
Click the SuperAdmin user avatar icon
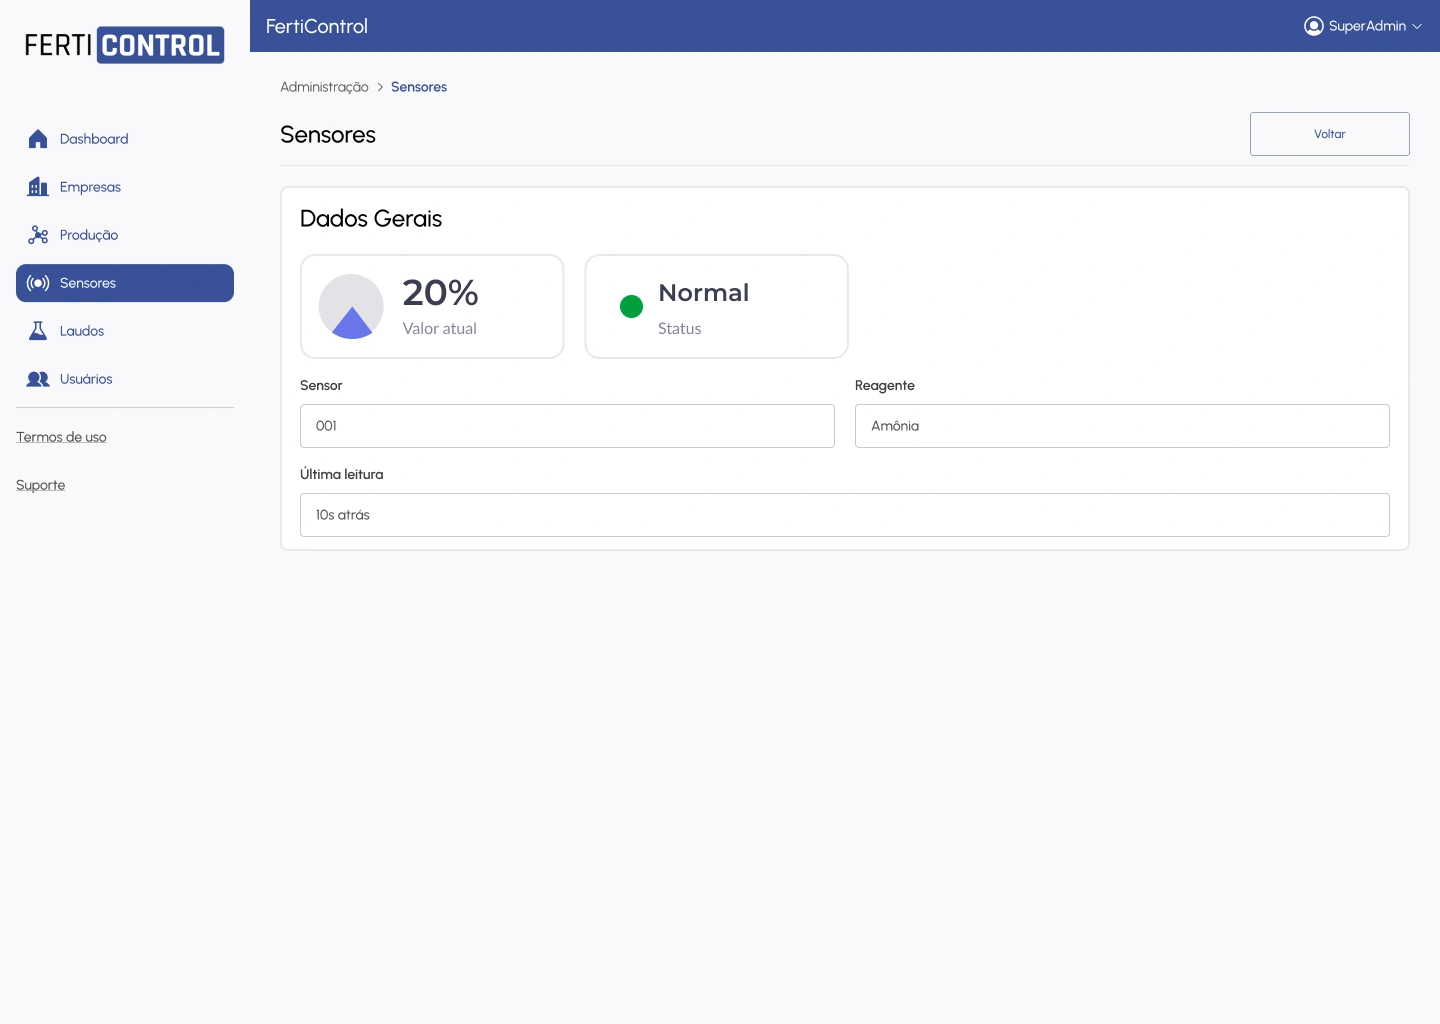click(1313, 26)
